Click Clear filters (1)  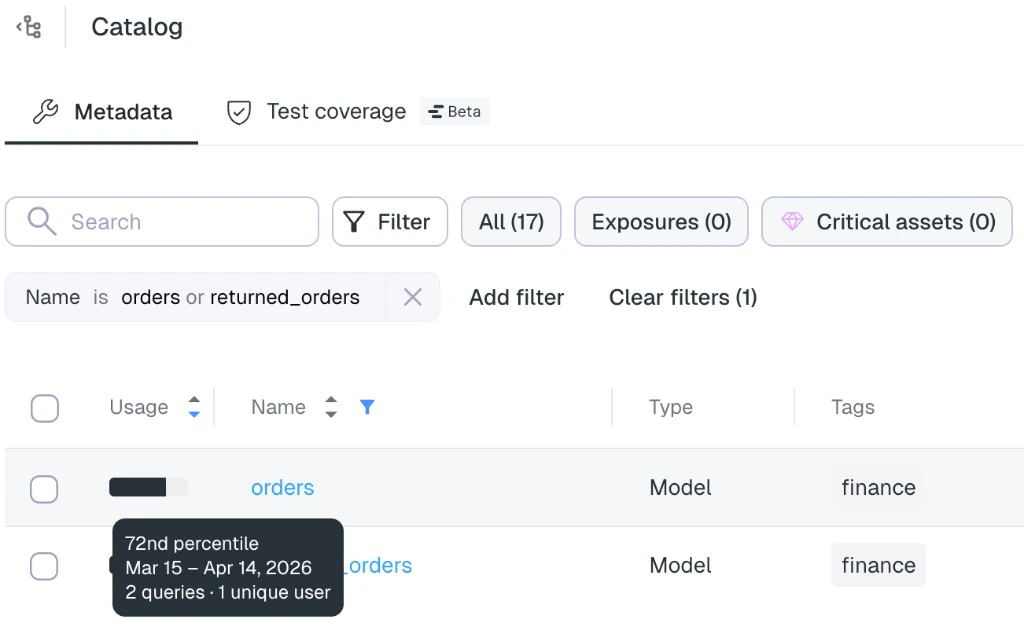(x=682, y=297)
